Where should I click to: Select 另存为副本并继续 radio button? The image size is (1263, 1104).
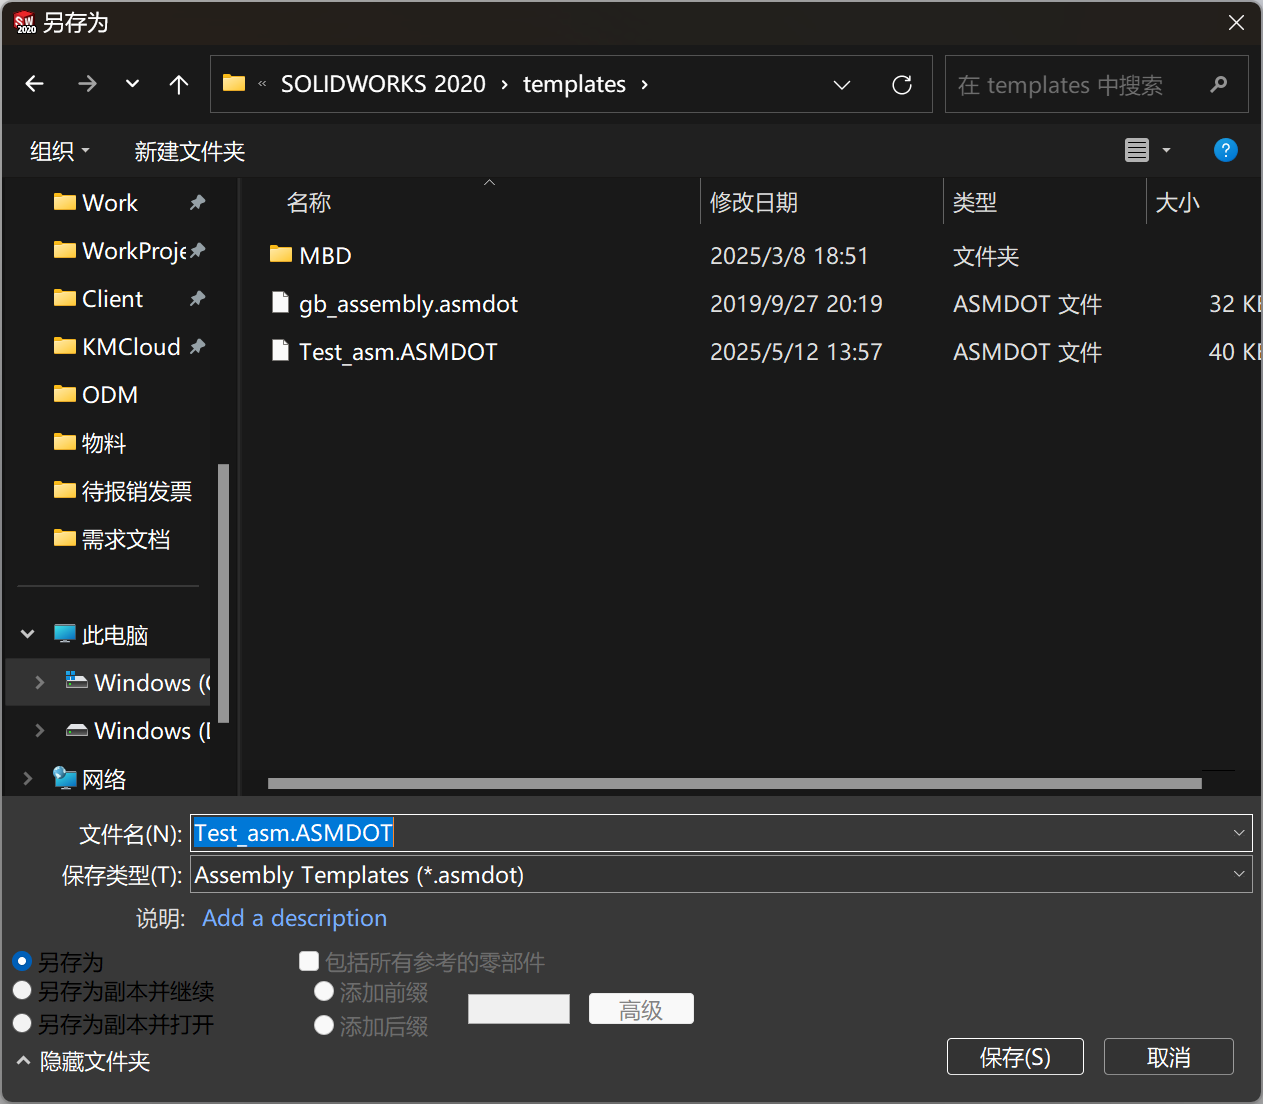coord(22,990)
